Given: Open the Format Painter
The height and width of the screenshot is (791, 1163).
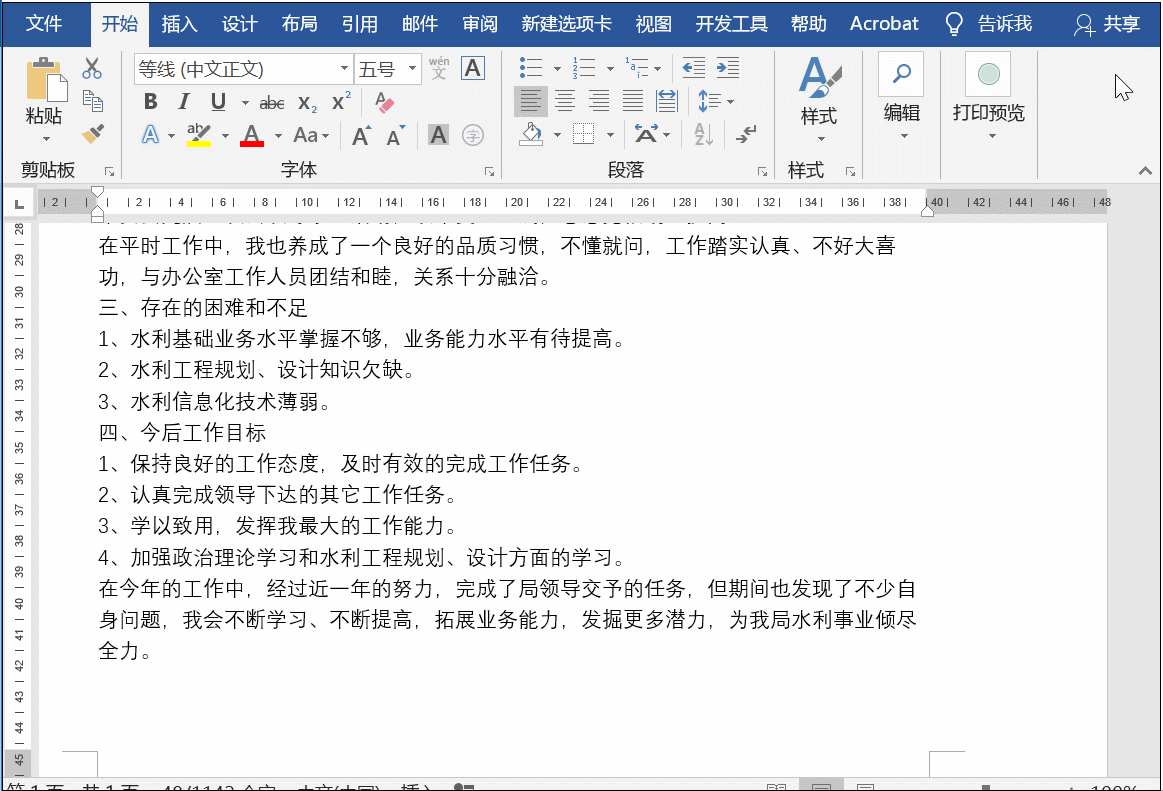Looking at the screenshot, I should (x=92, y=134).
